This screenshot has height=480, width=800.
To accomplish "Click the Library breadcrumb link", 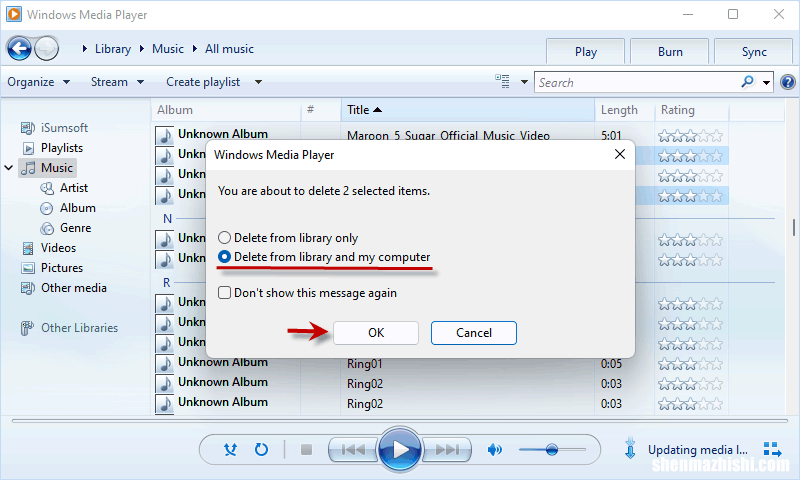I will click(x=113, y=49).
